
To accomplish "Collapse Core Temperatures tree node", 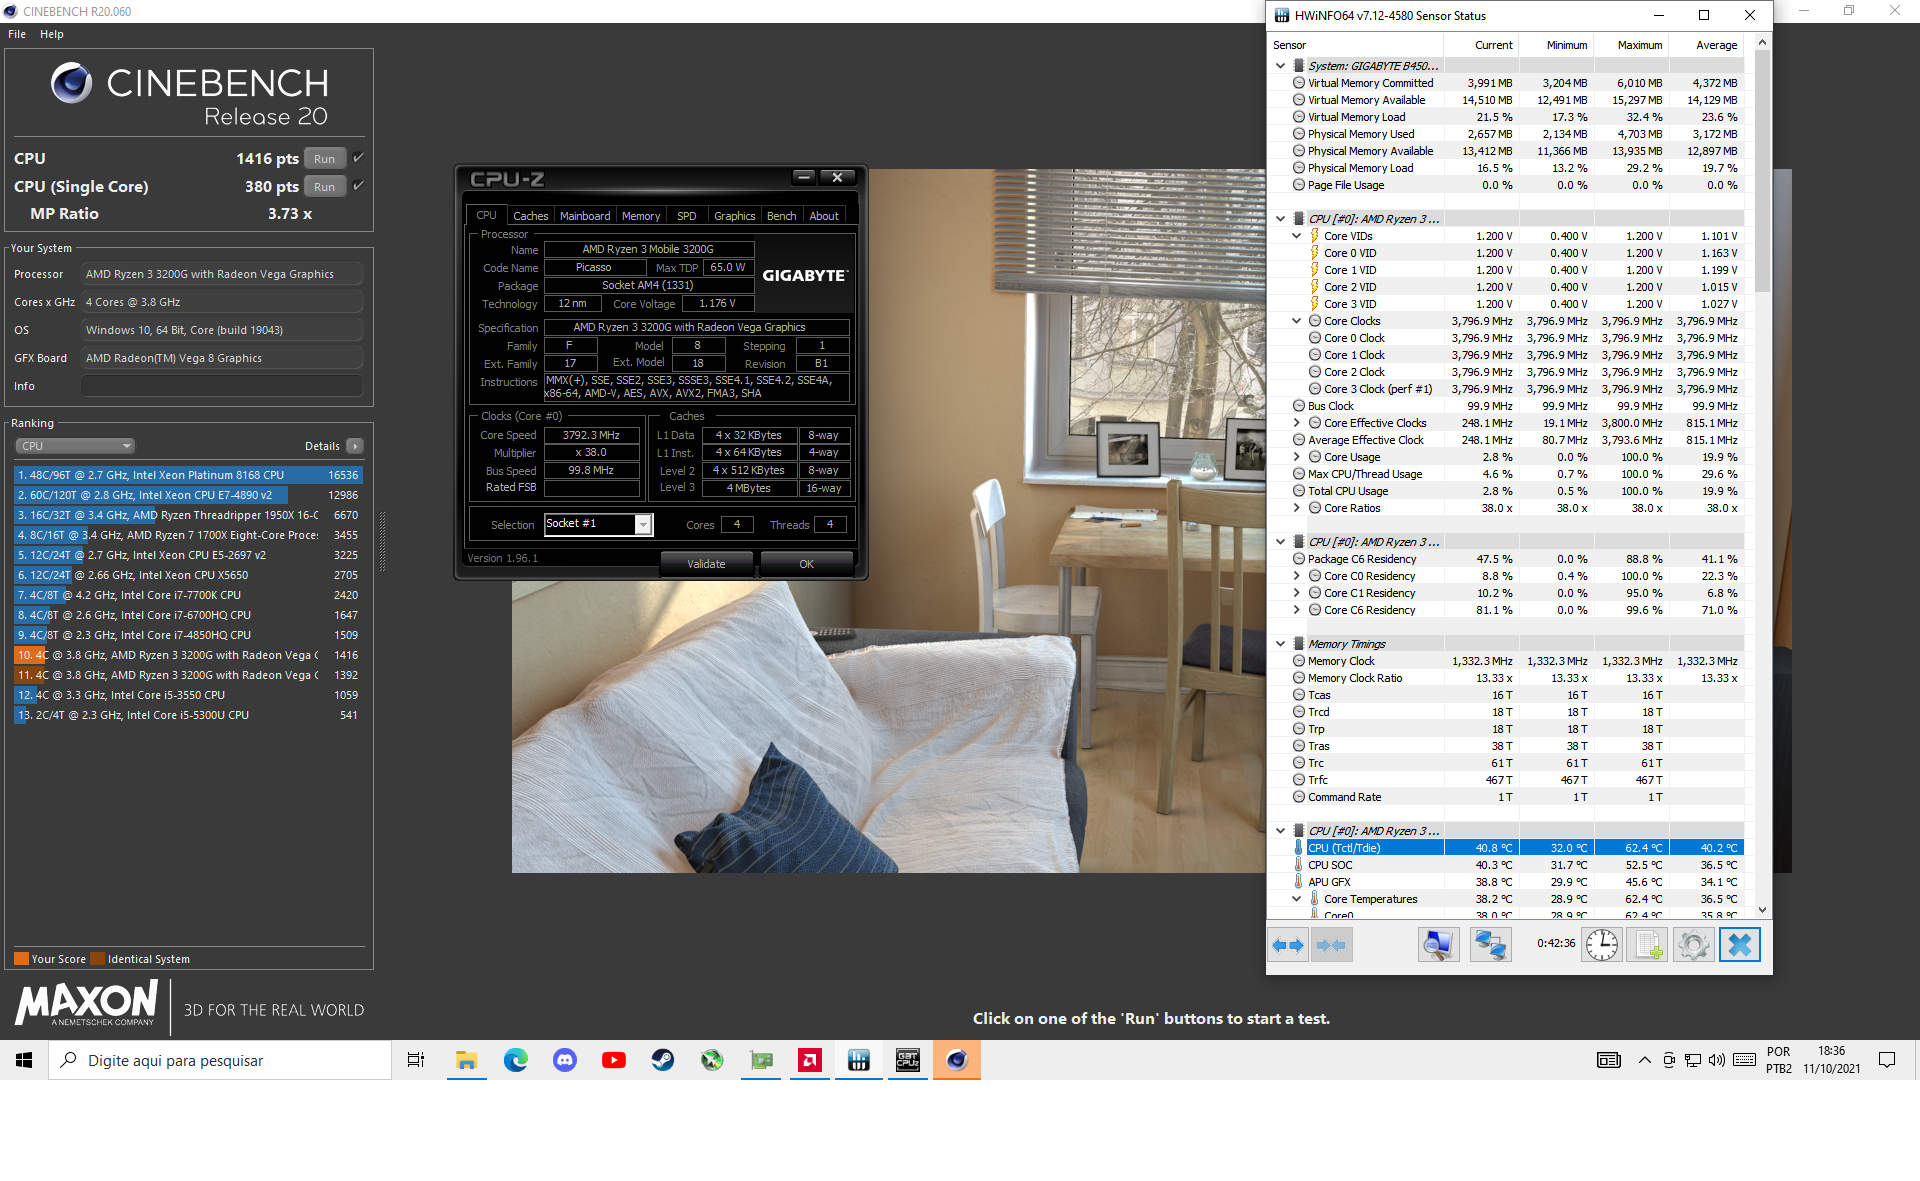I will 1297,899.
